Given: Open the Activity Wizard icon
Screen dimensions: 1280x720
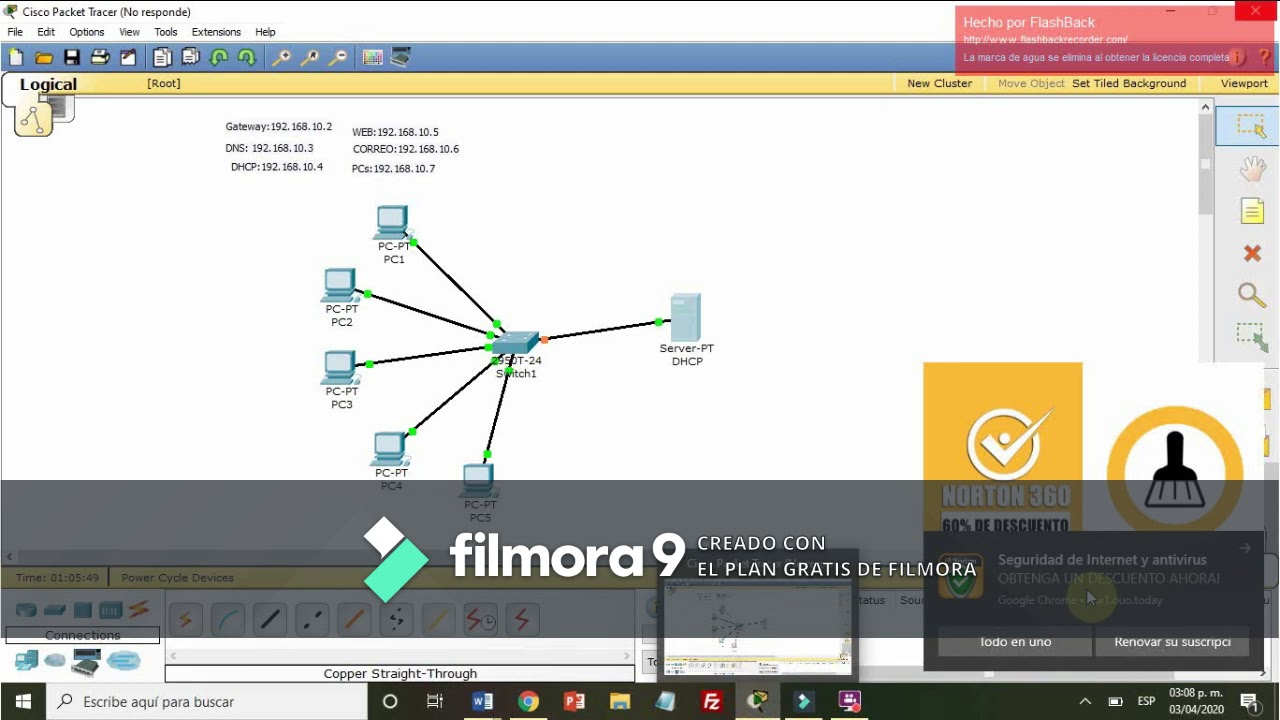Looking at the screenshot, I should [128, 58].
